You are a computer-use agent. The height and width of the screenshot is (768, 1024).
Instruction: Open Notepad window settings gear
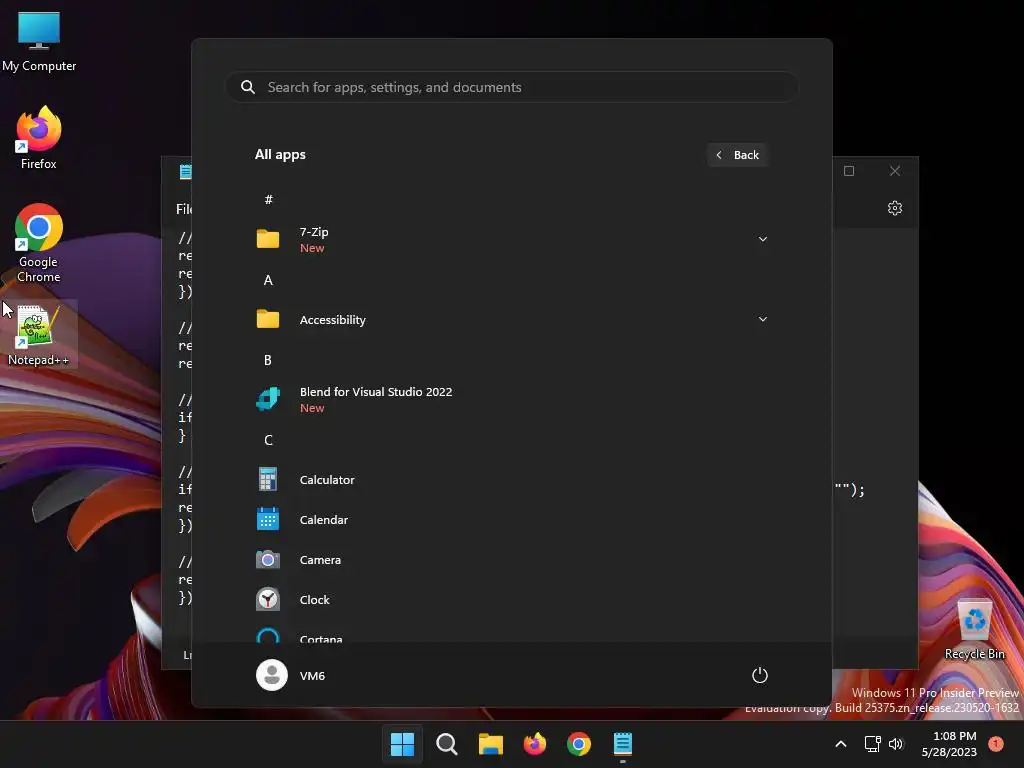pyautogui.click(x=895, y=208)
